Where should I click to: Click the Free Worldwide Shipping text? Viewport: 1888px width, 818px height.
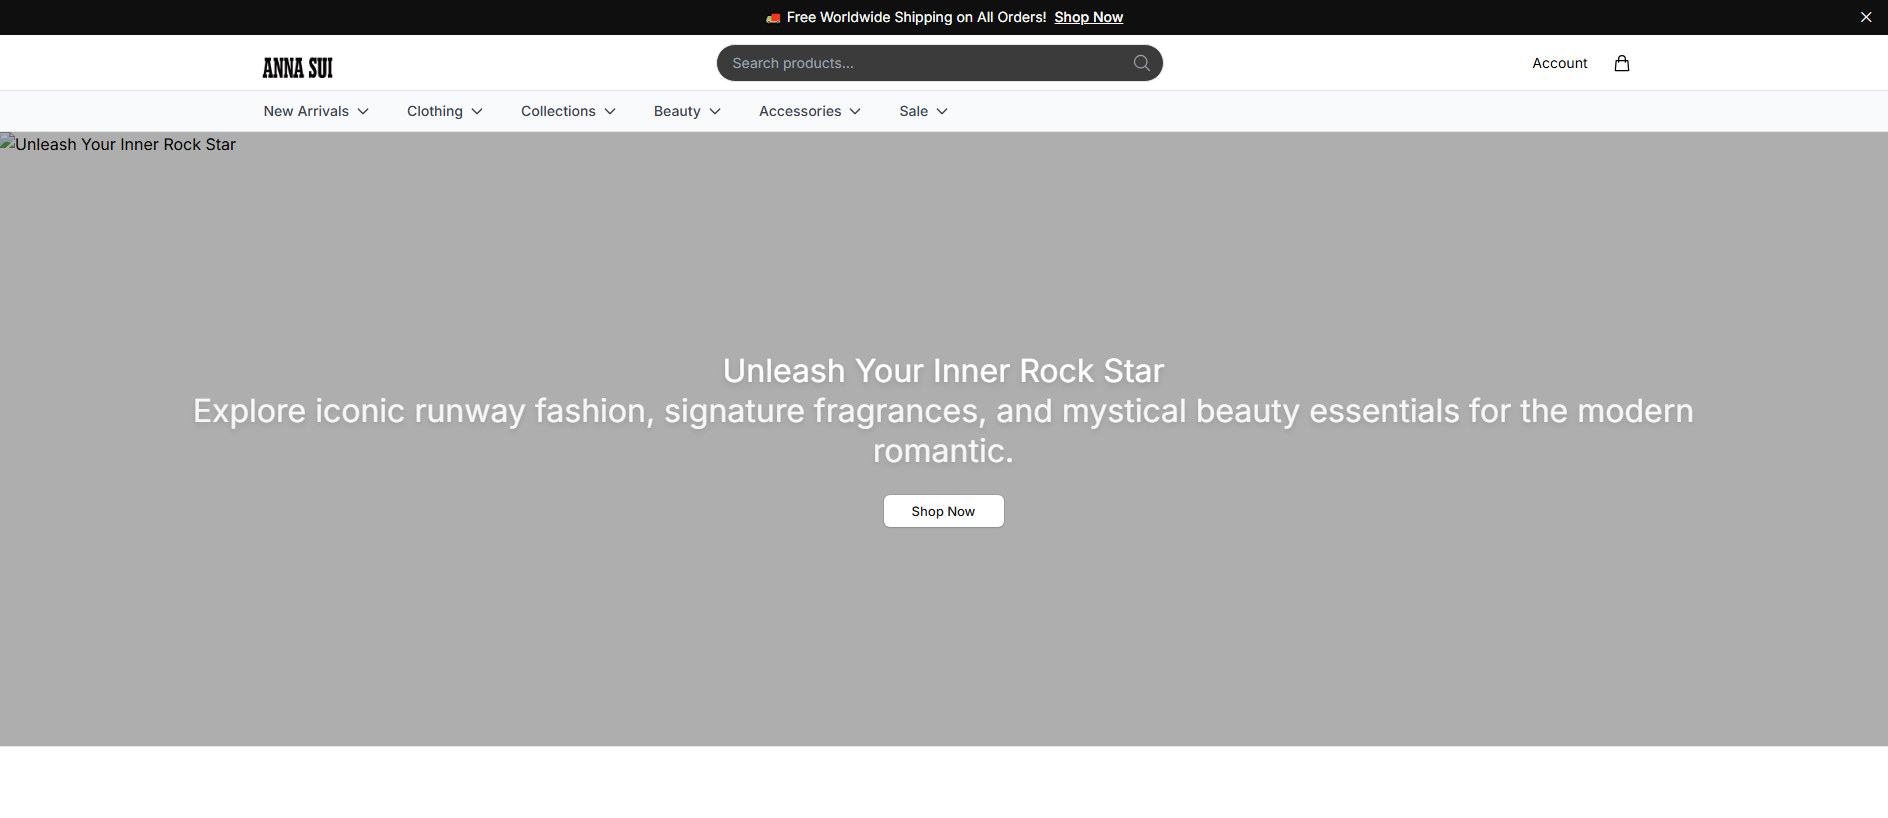coord(916,17)
